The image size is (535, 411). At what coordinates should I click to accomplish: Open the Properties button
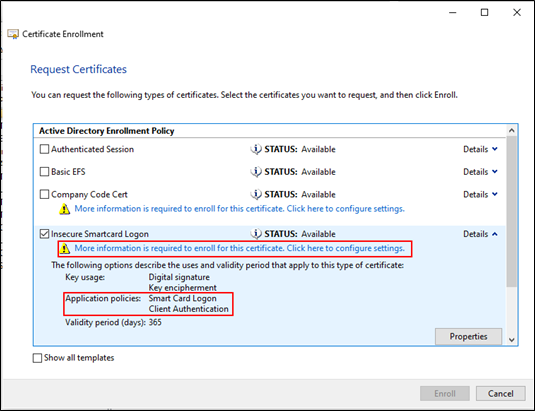[x=468, y=336]
